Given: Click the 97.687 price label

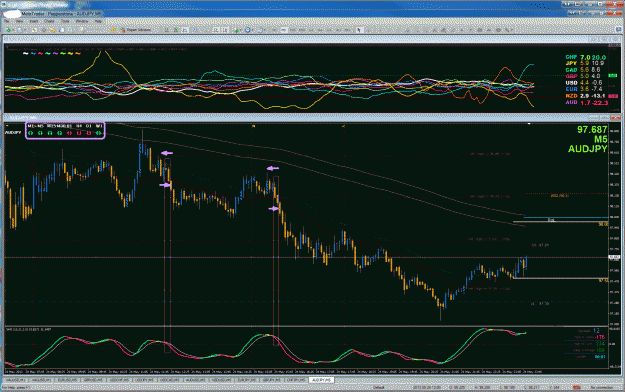Looking at the screenshot, I should click(x=592, y=130).
